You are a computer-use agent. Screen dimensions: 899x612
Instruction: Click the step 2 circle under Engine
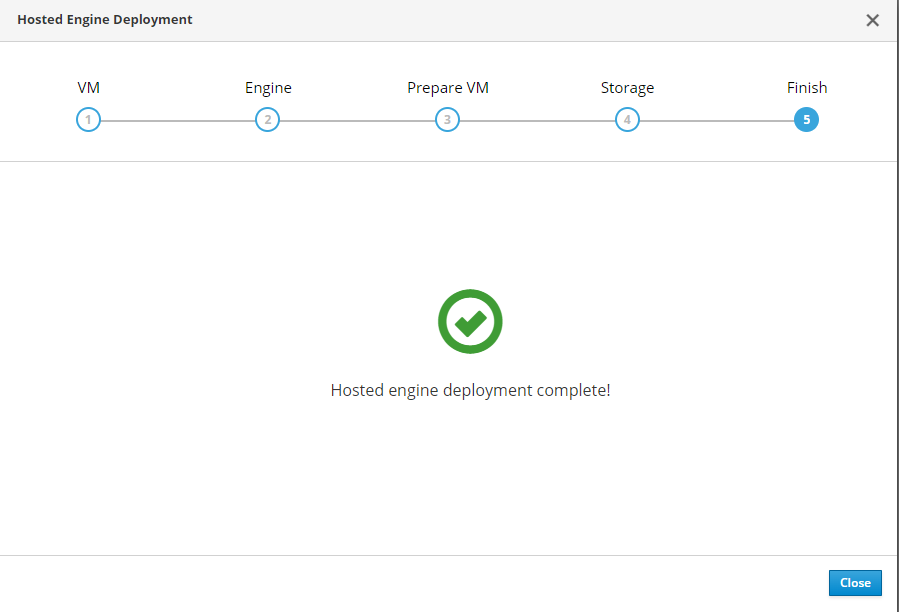point(267,120)
